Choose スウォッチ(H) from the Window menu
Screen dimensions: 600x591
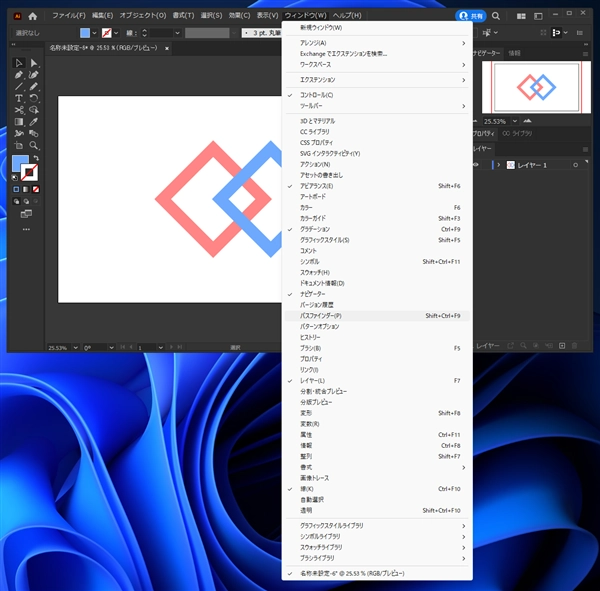pos(377,273)
